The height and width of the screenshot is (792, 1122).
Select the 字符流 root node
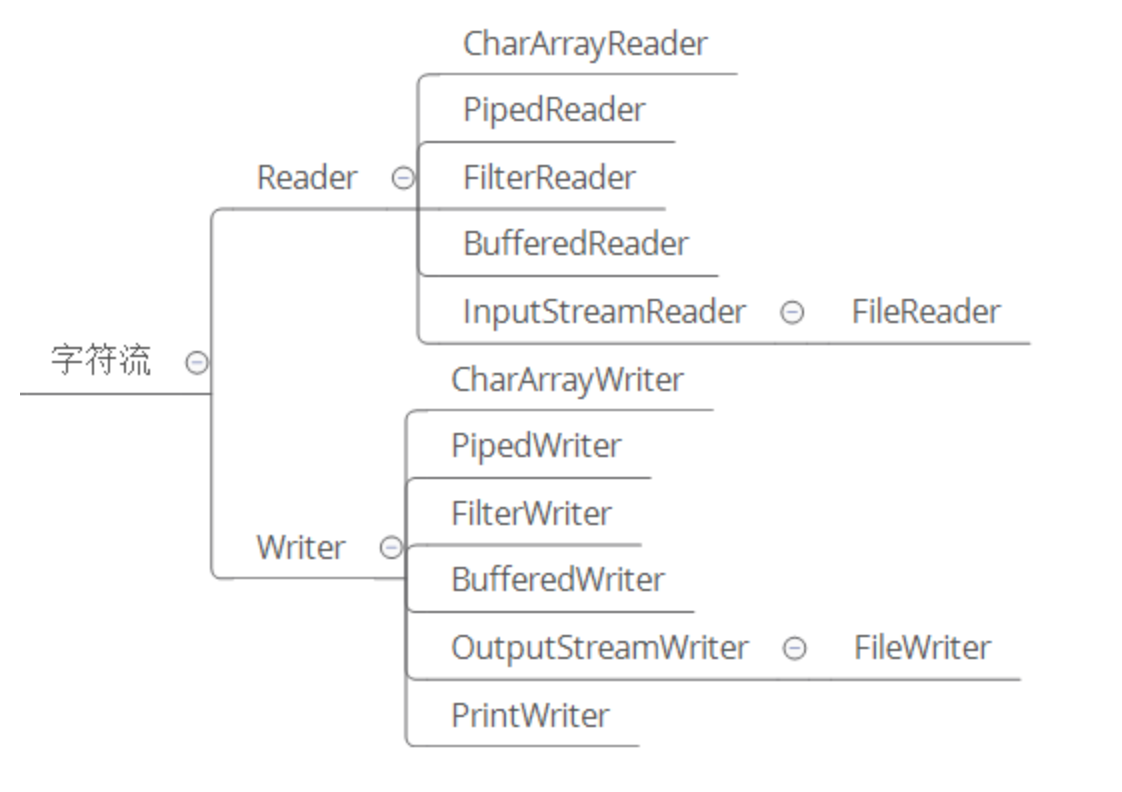pyautogui.click(x=101, y=360)
